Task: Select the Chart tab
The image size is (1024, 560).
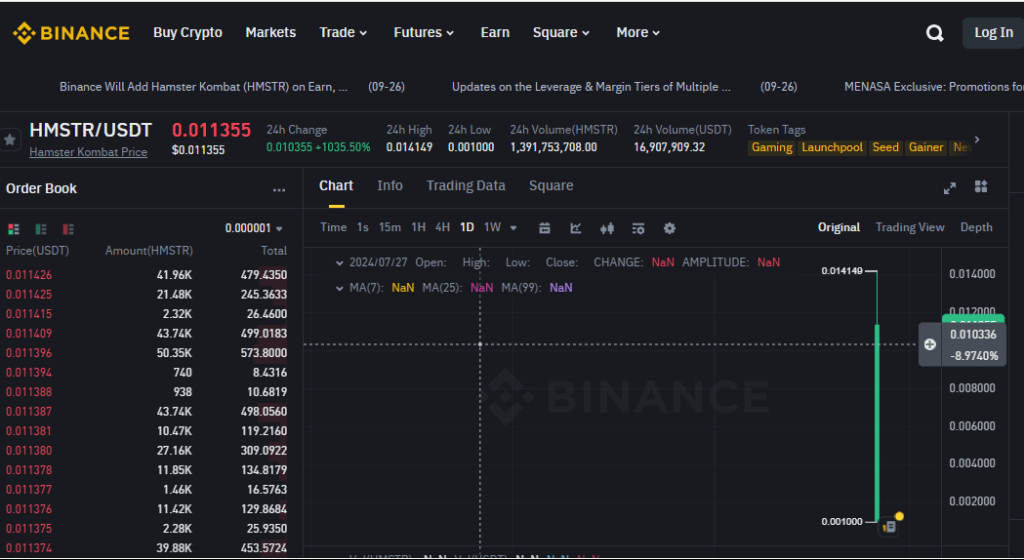Action: tap(336, 186)
